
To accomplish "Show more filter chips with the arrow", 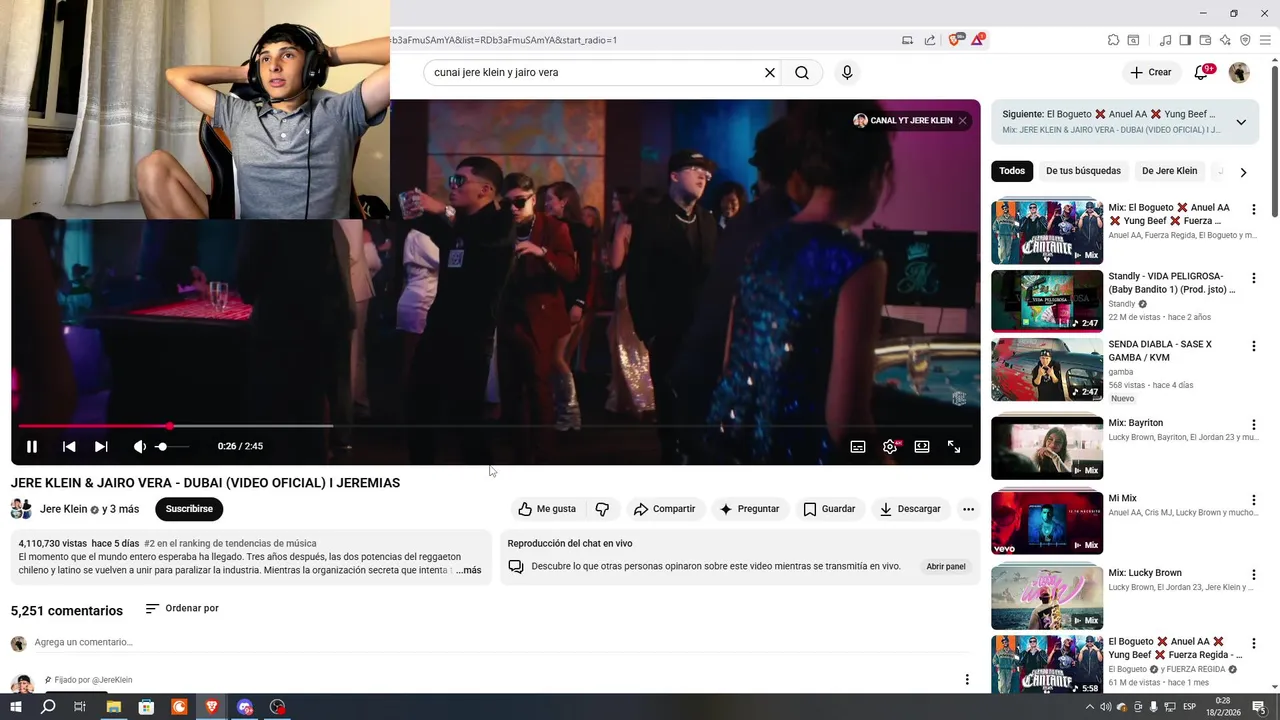I will point(1243,172).
